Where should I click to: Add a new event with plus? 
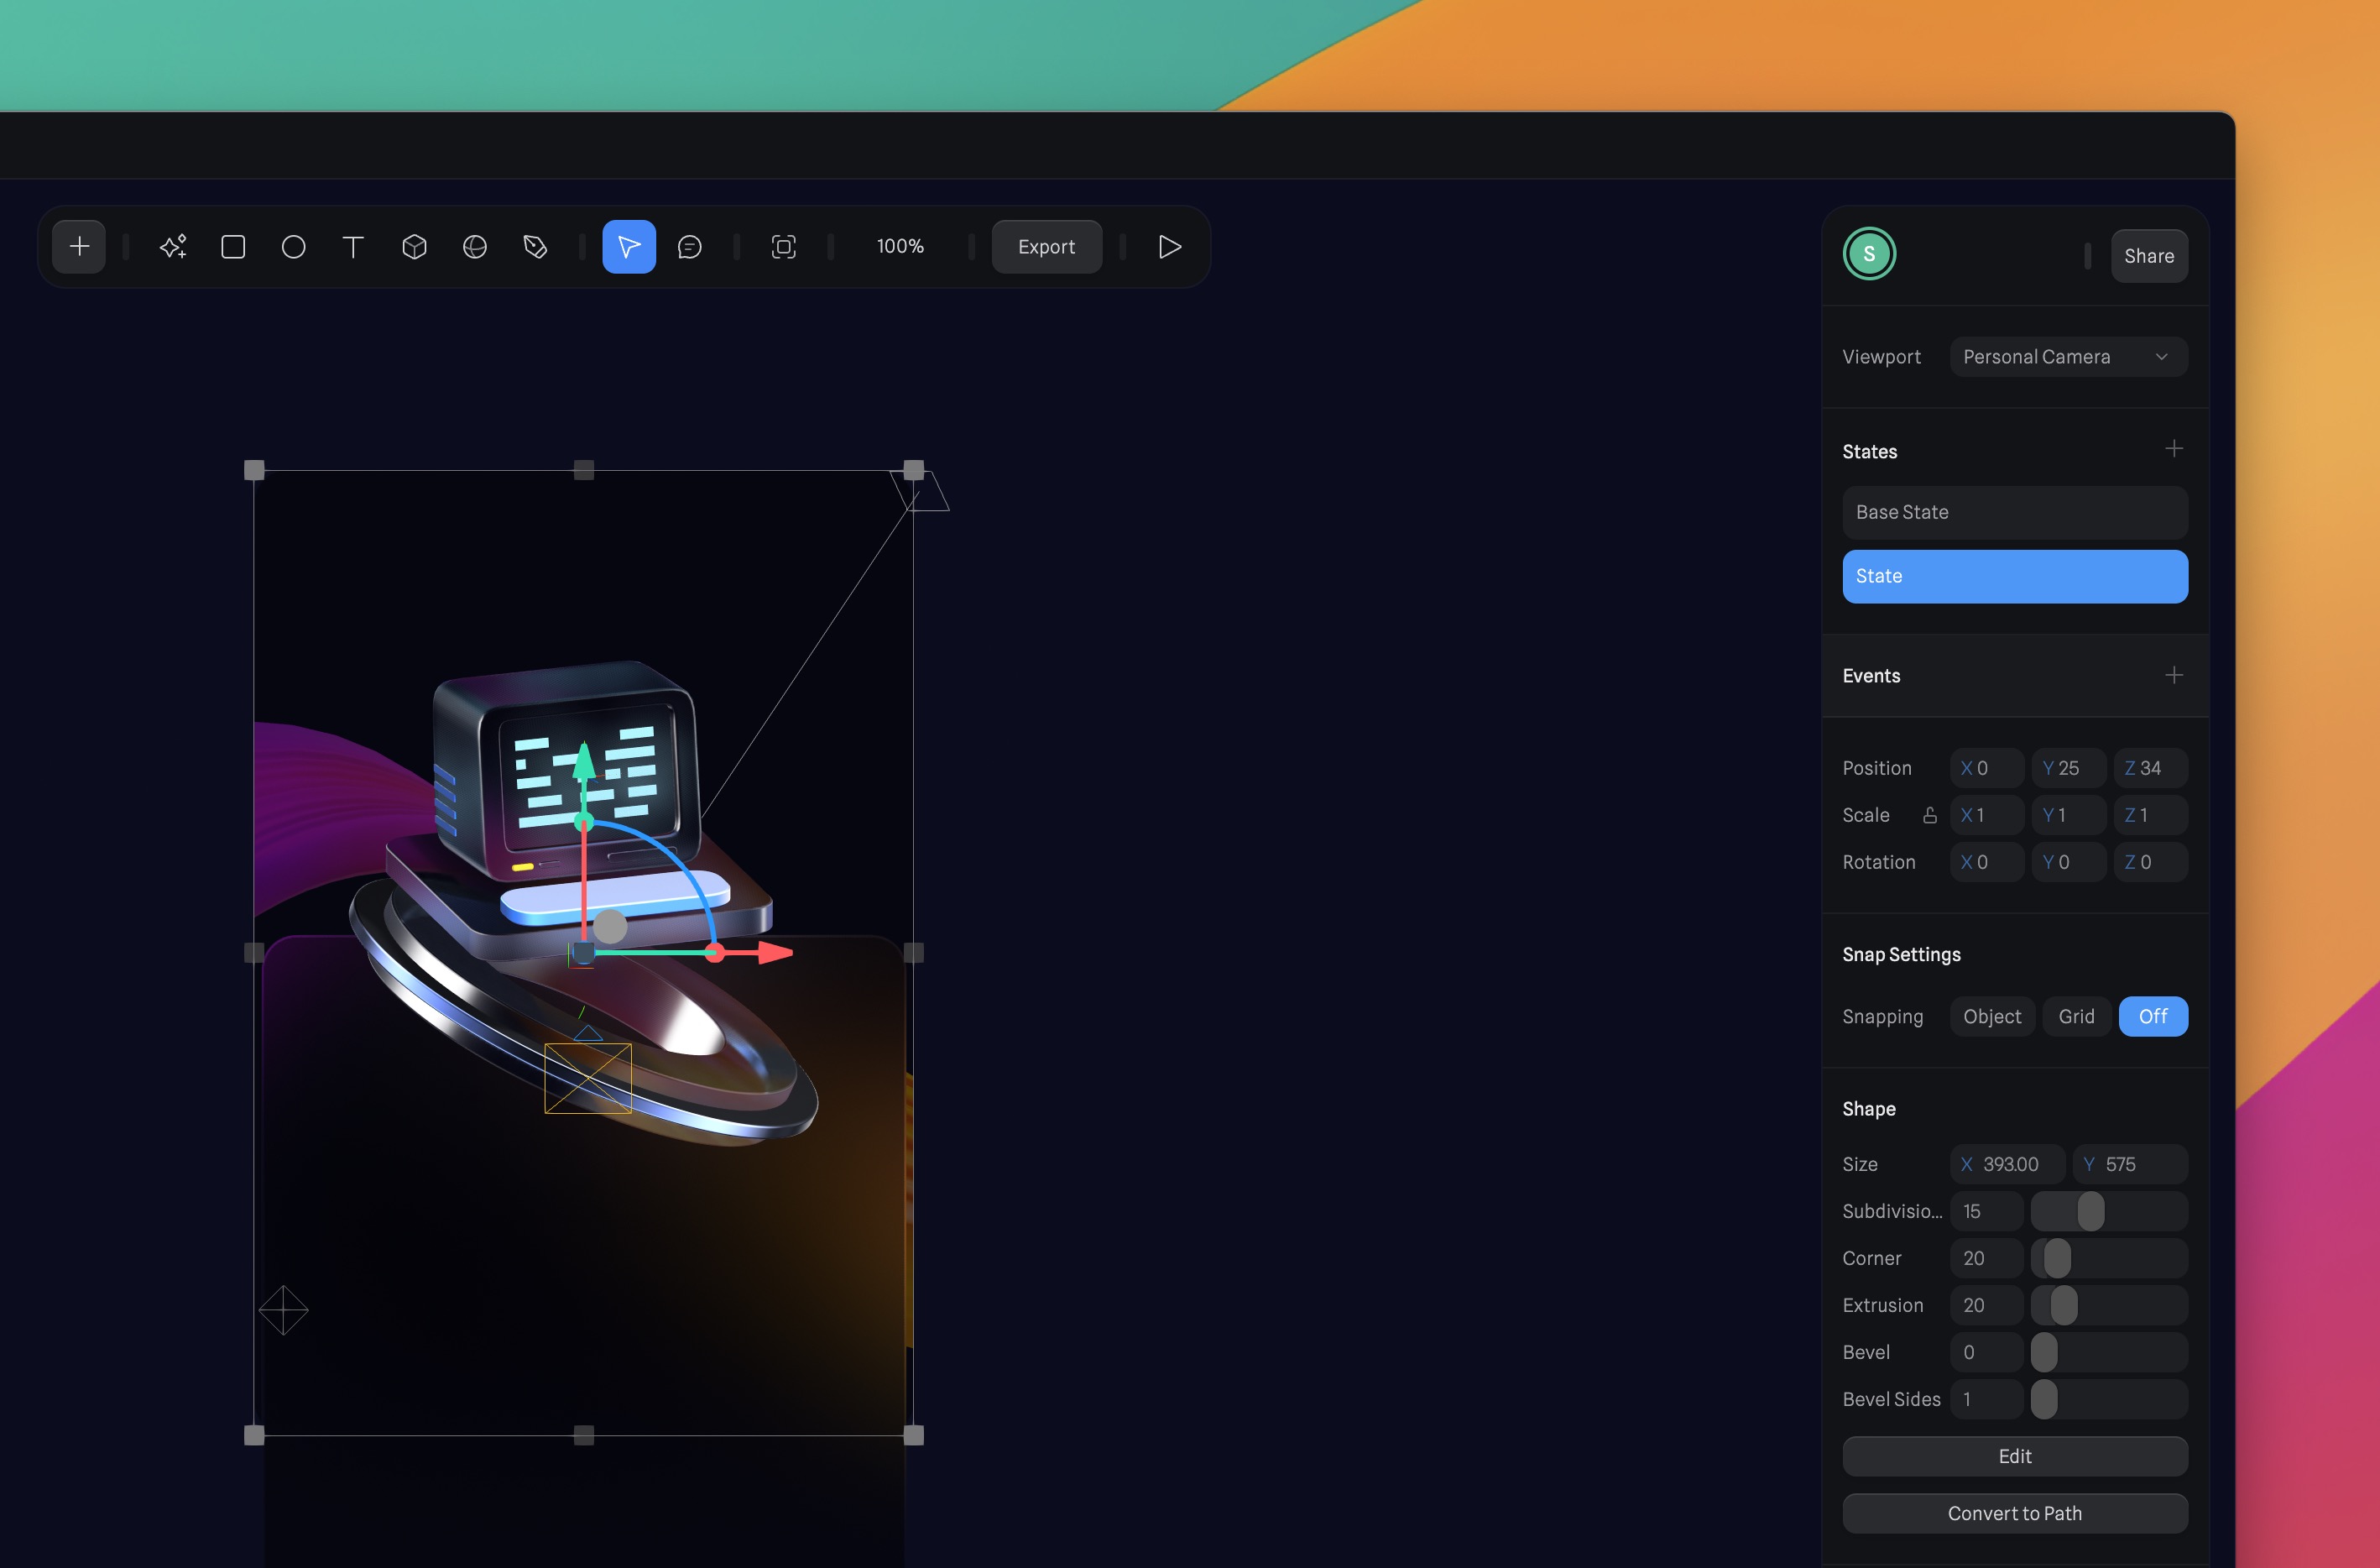click(x=2173, y=676)
